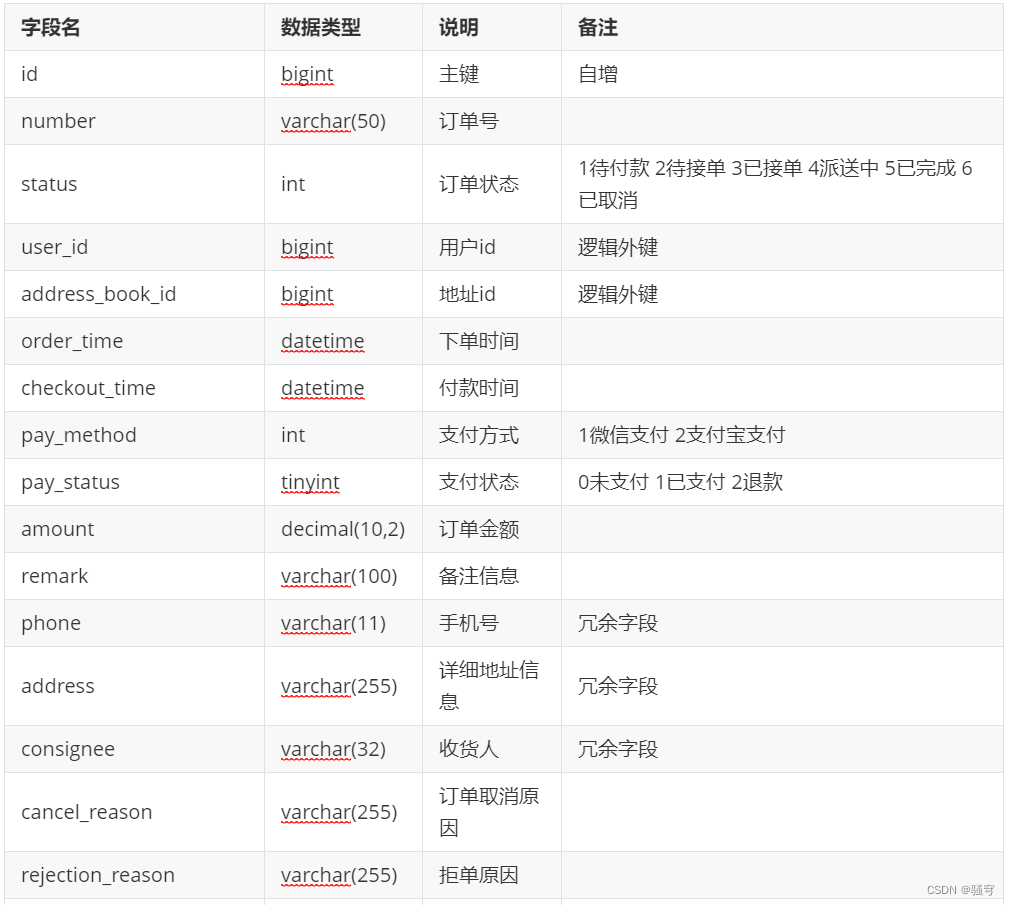The height and width of the screenshot is (905, 1010).
Task: Select the 'checkout_time' field name
Action: (88, 388)
